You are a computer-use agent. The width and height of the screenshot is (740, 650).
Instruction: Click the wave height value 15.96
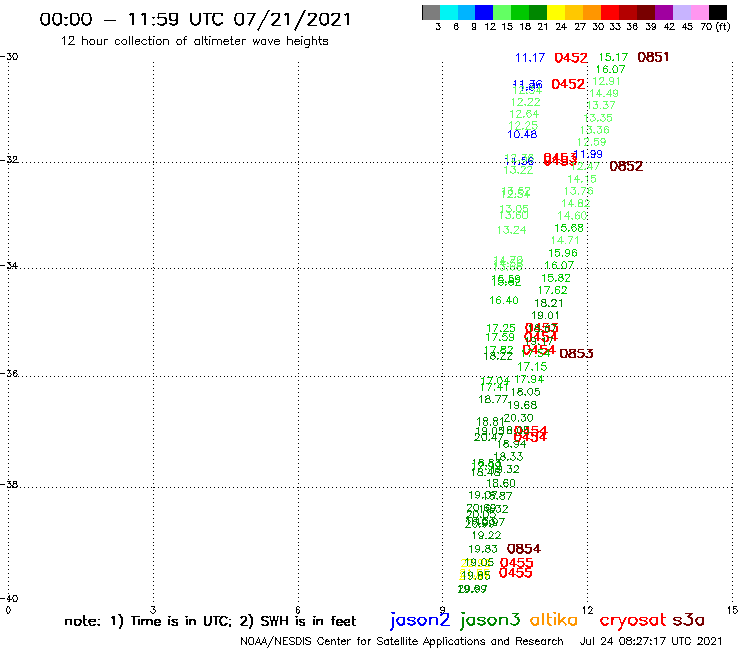coord(563,253)
